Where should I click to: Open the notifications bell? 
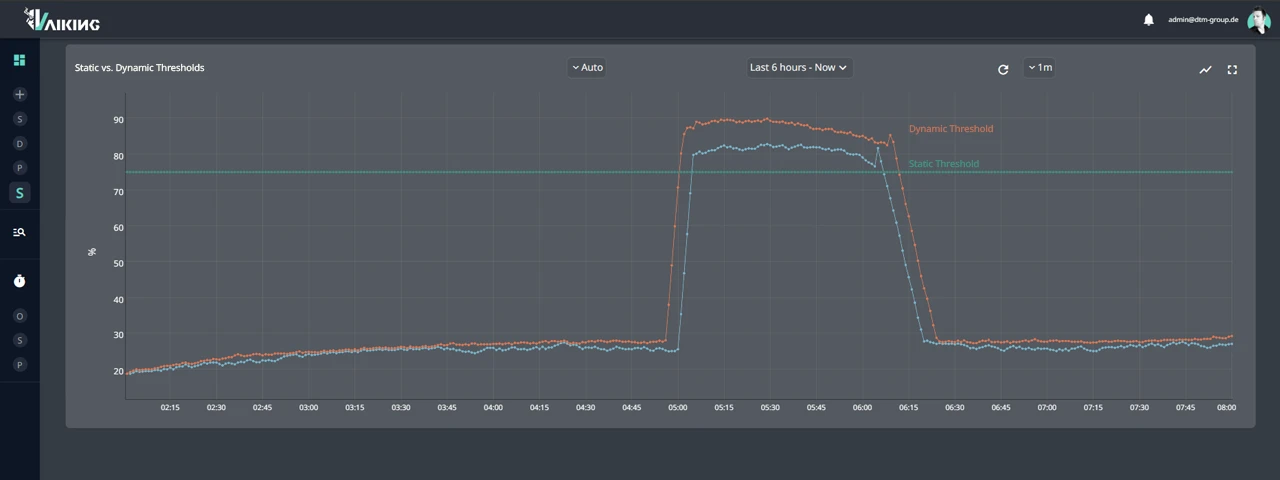[1149, 19]
